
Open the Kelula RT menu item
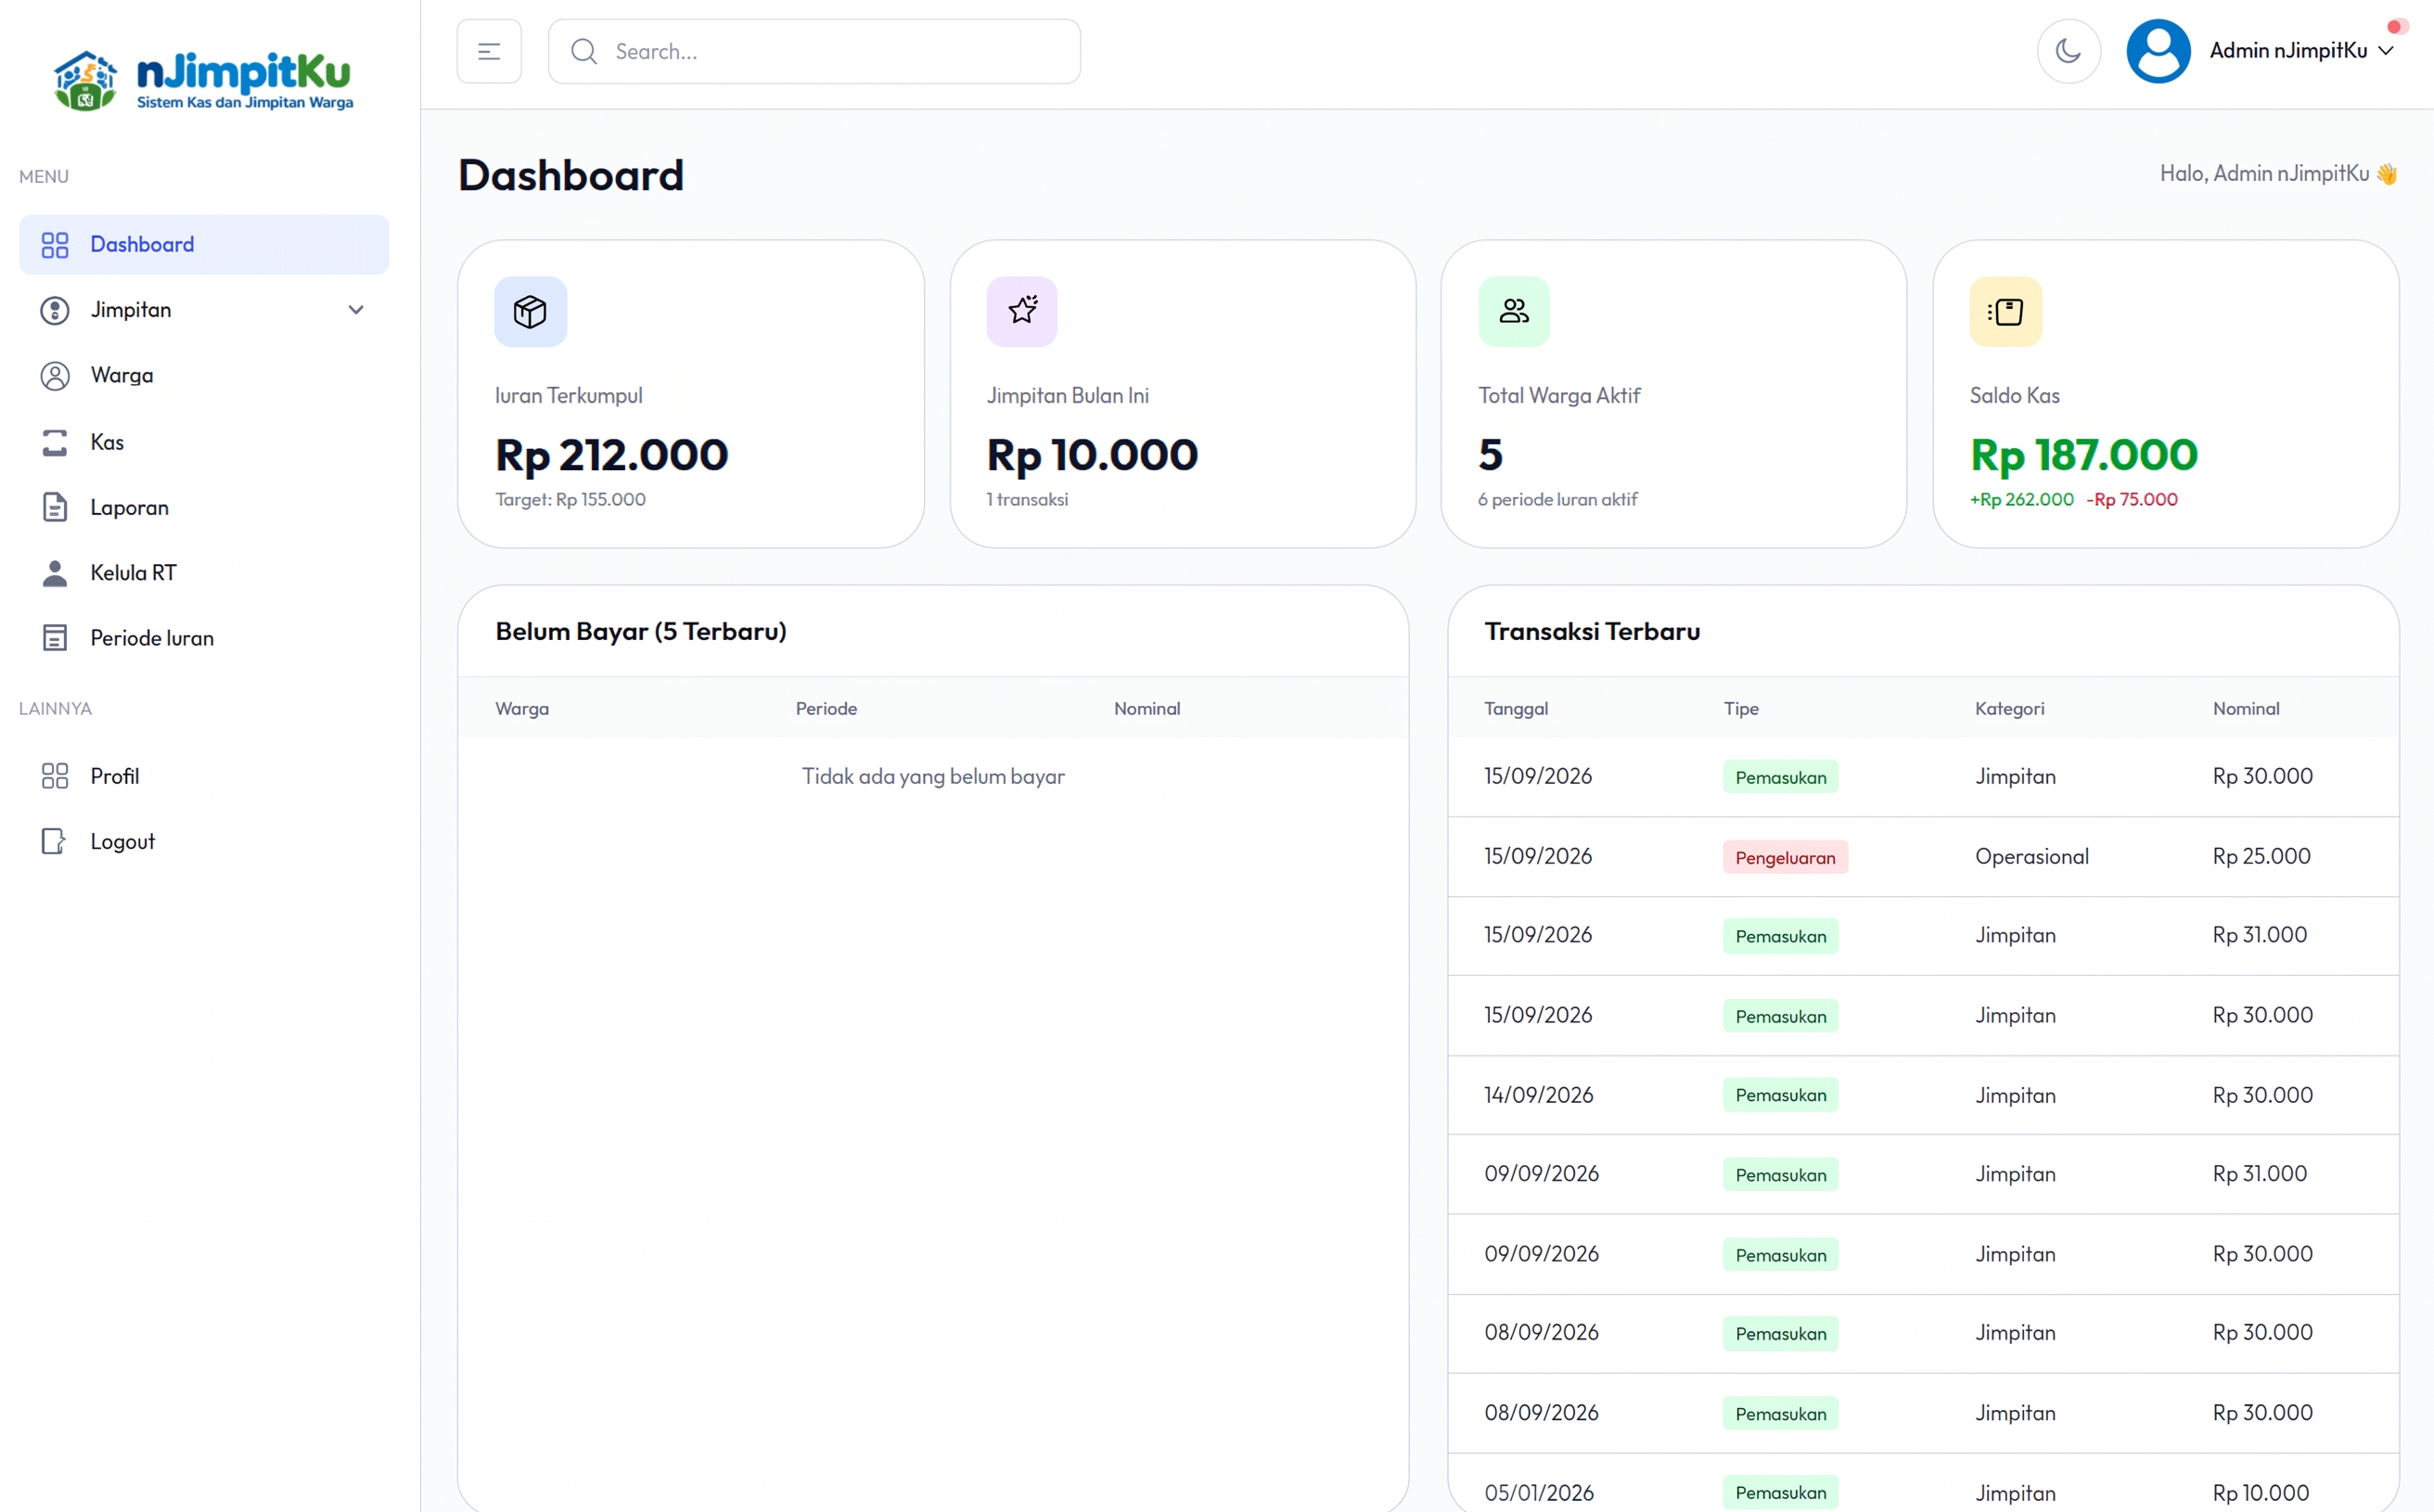tap(204, 573)
